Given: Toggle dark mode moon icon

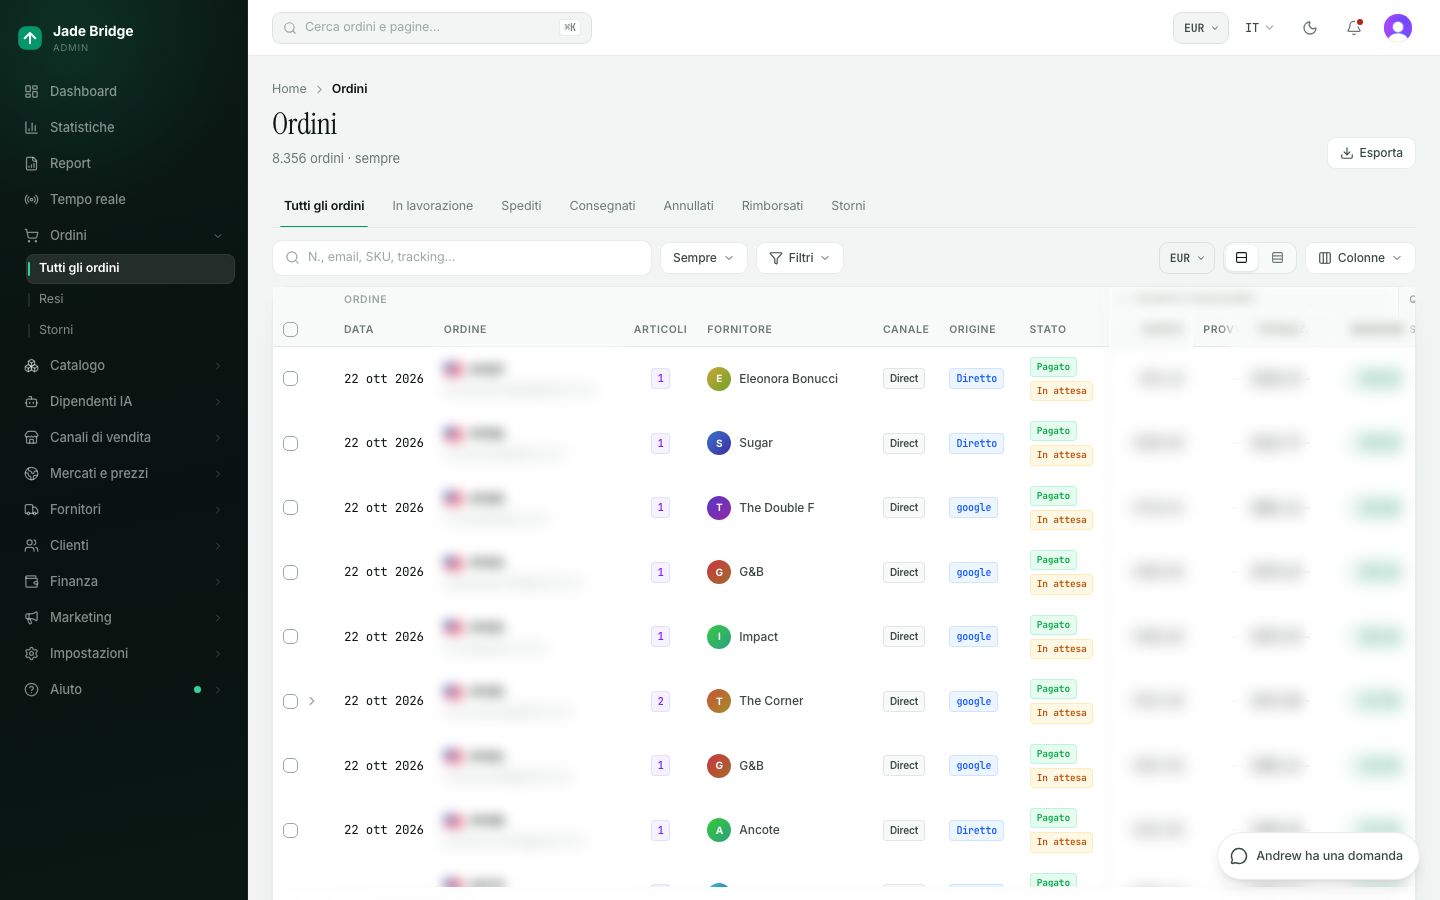Looking at the screenshot, I should coord(1310,28).
